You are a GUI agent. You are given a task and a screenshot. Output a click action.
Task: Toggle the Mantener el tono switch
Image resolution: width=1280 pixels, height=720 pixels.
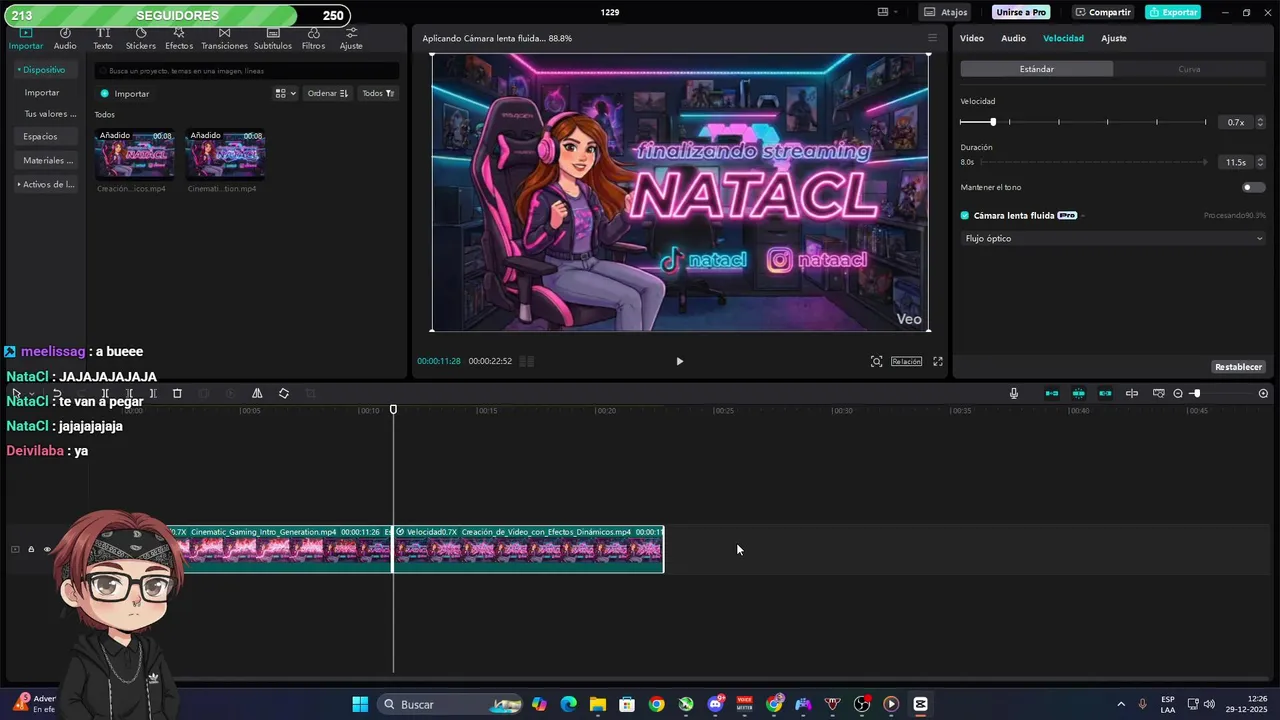click(1252, 187)
